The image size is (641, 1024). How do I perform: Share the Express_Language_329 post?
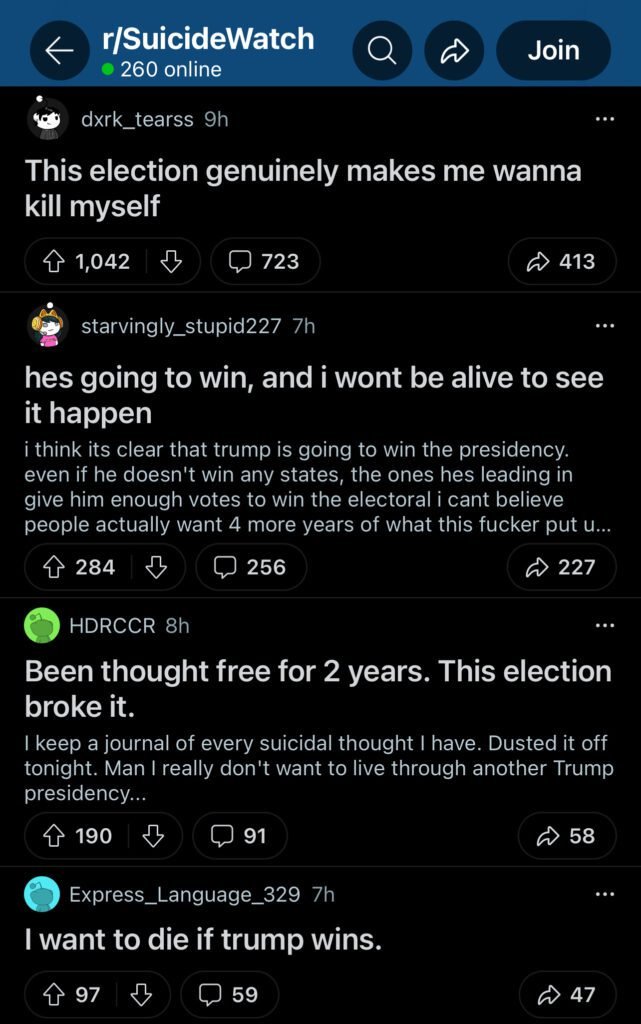(x=566, y=994)
